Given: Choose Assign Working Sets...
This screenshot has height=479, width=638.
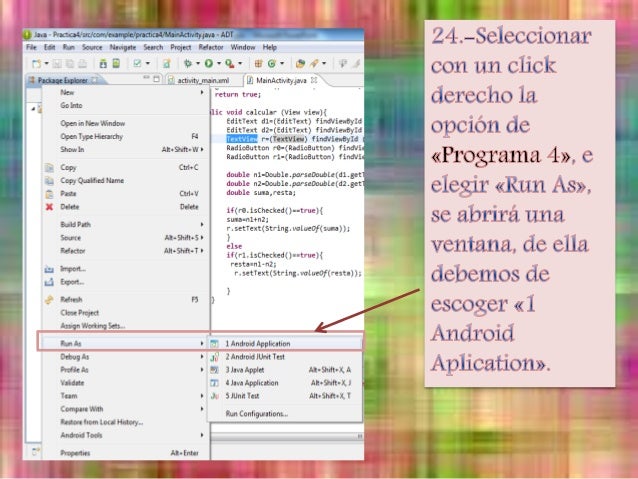Looking at the screenshot, I should tap(126, 326).
